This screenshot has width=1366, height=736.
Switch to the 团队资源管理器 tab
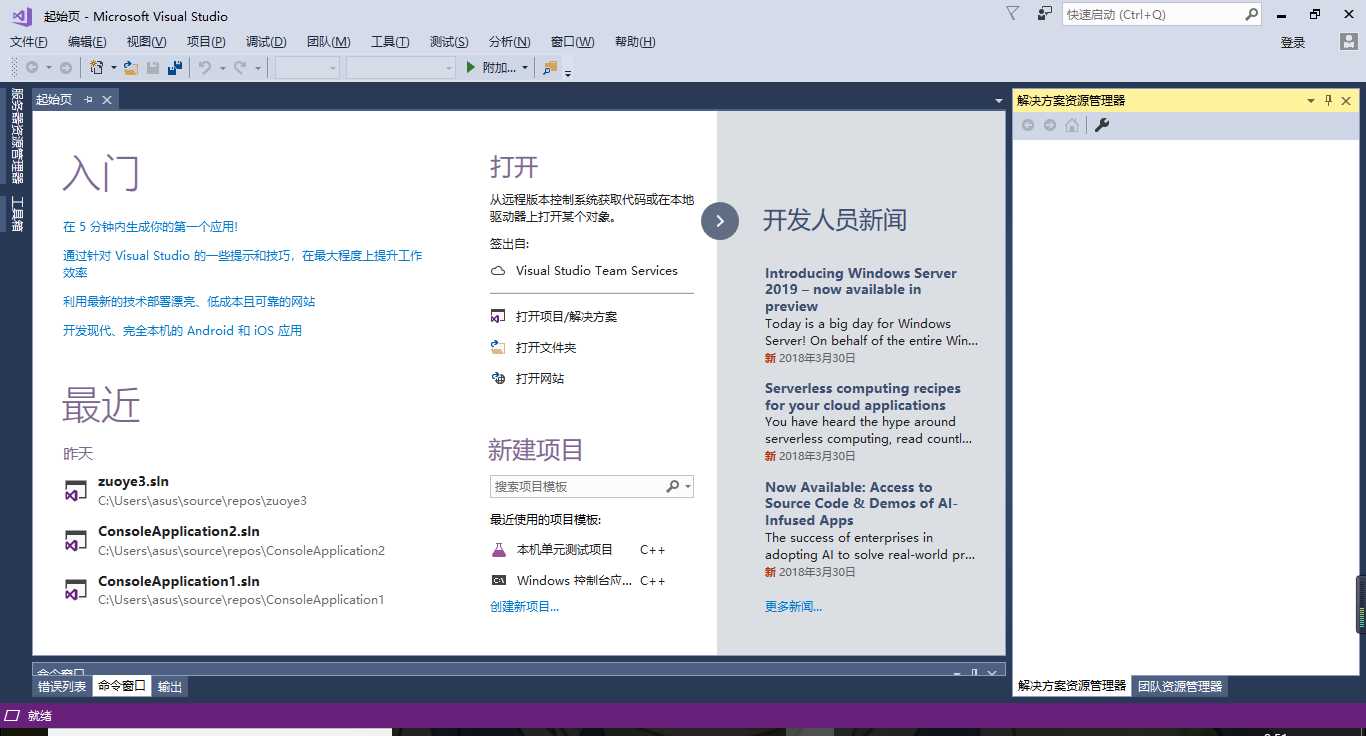click(1180, 686)
